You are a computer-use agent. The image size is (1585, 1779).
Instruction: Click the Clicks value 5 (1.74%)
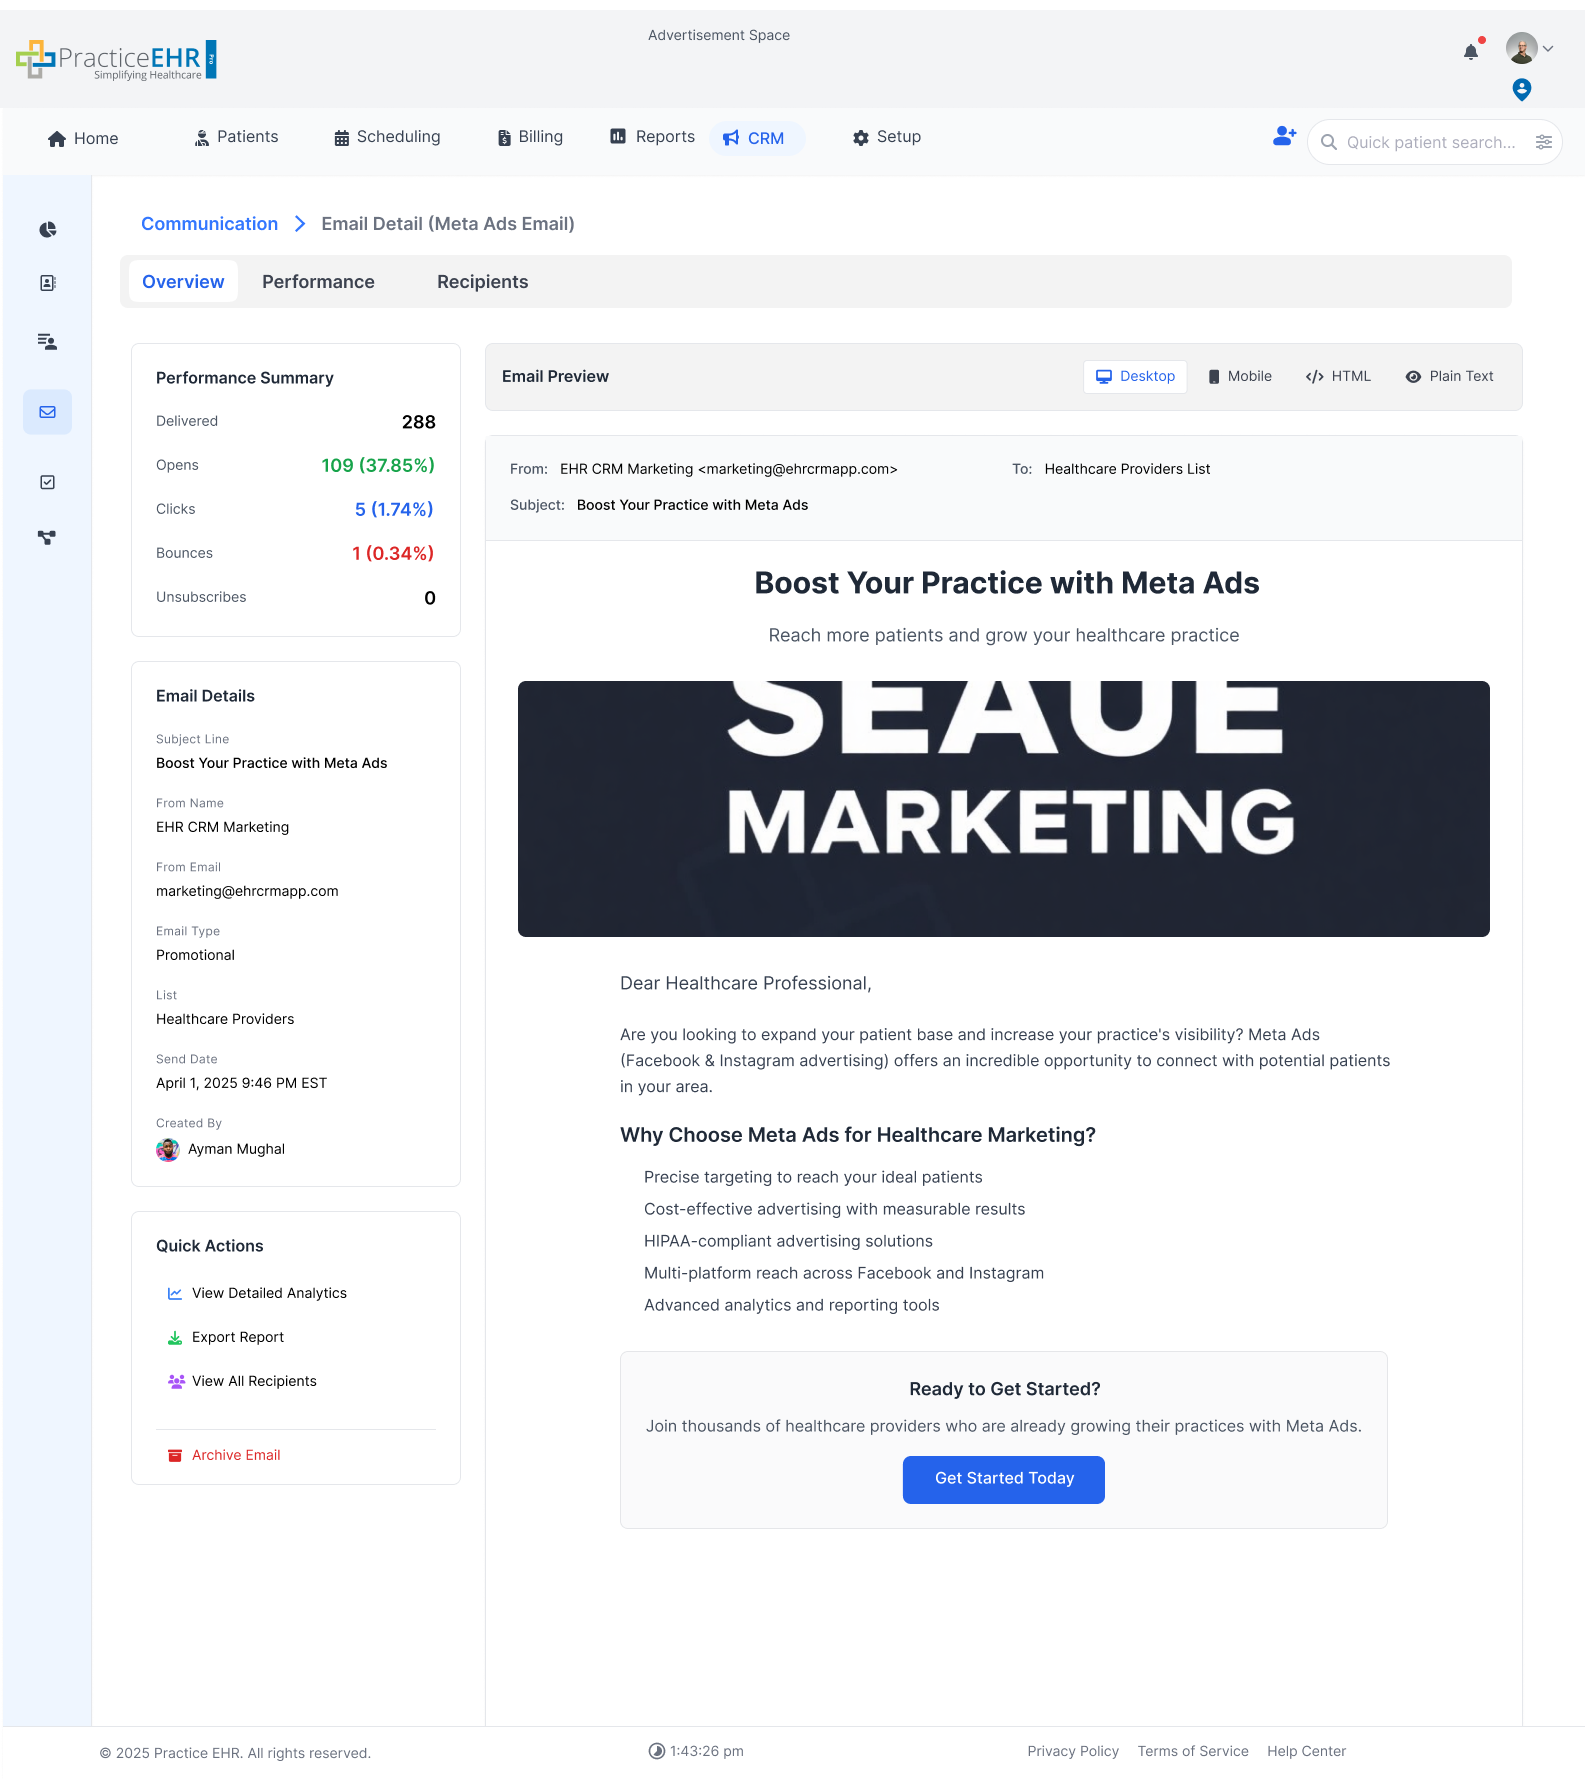(x=394, y=510)
